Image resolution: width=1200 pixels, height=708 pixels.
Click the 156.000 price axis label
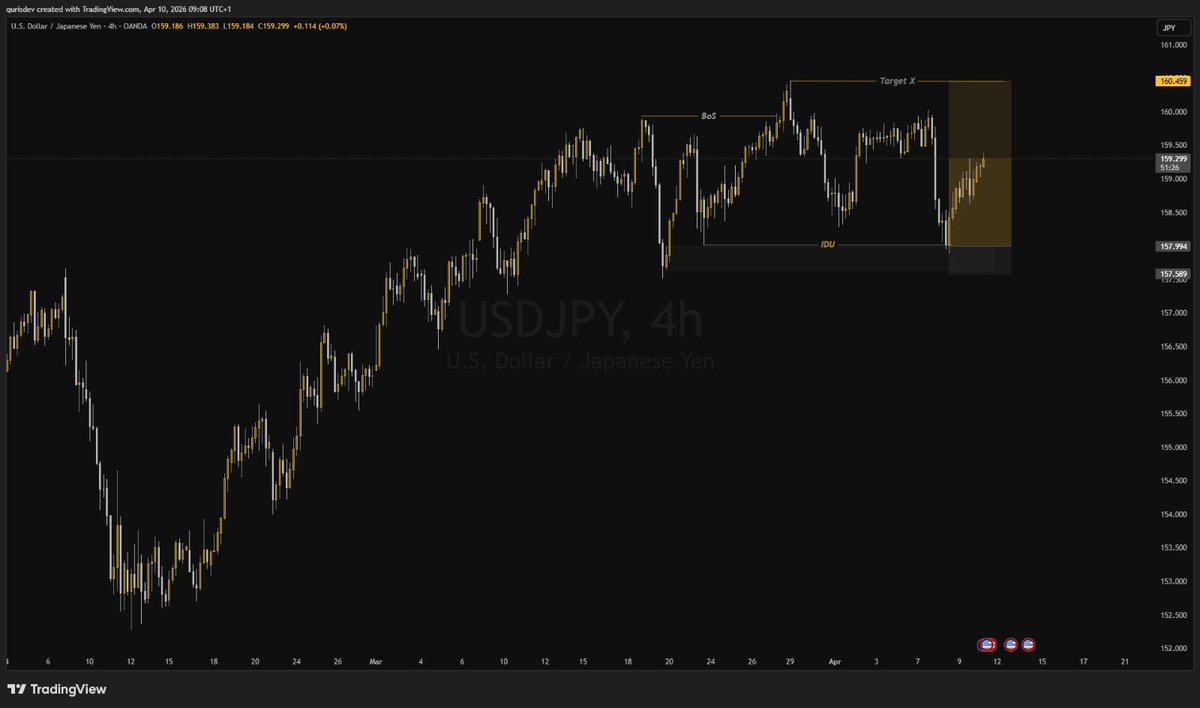tap(1172, 380)
